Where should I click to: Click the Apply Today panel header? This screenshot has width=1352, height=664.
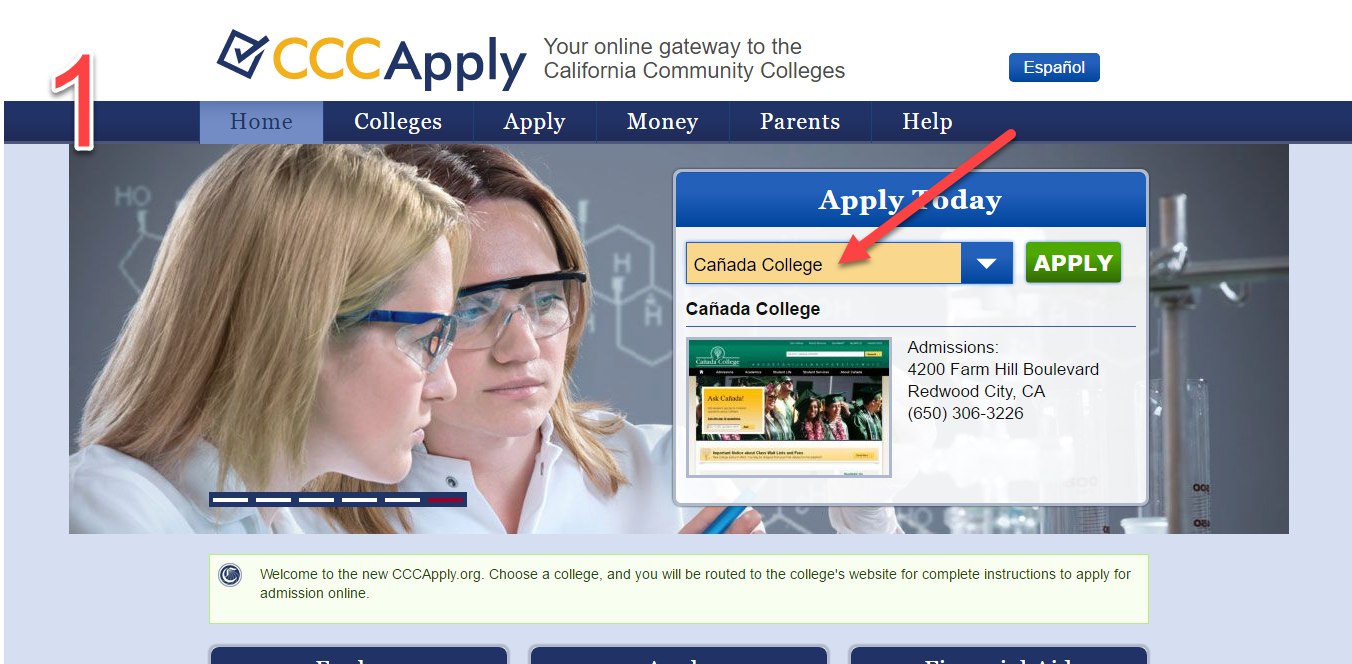910,200
